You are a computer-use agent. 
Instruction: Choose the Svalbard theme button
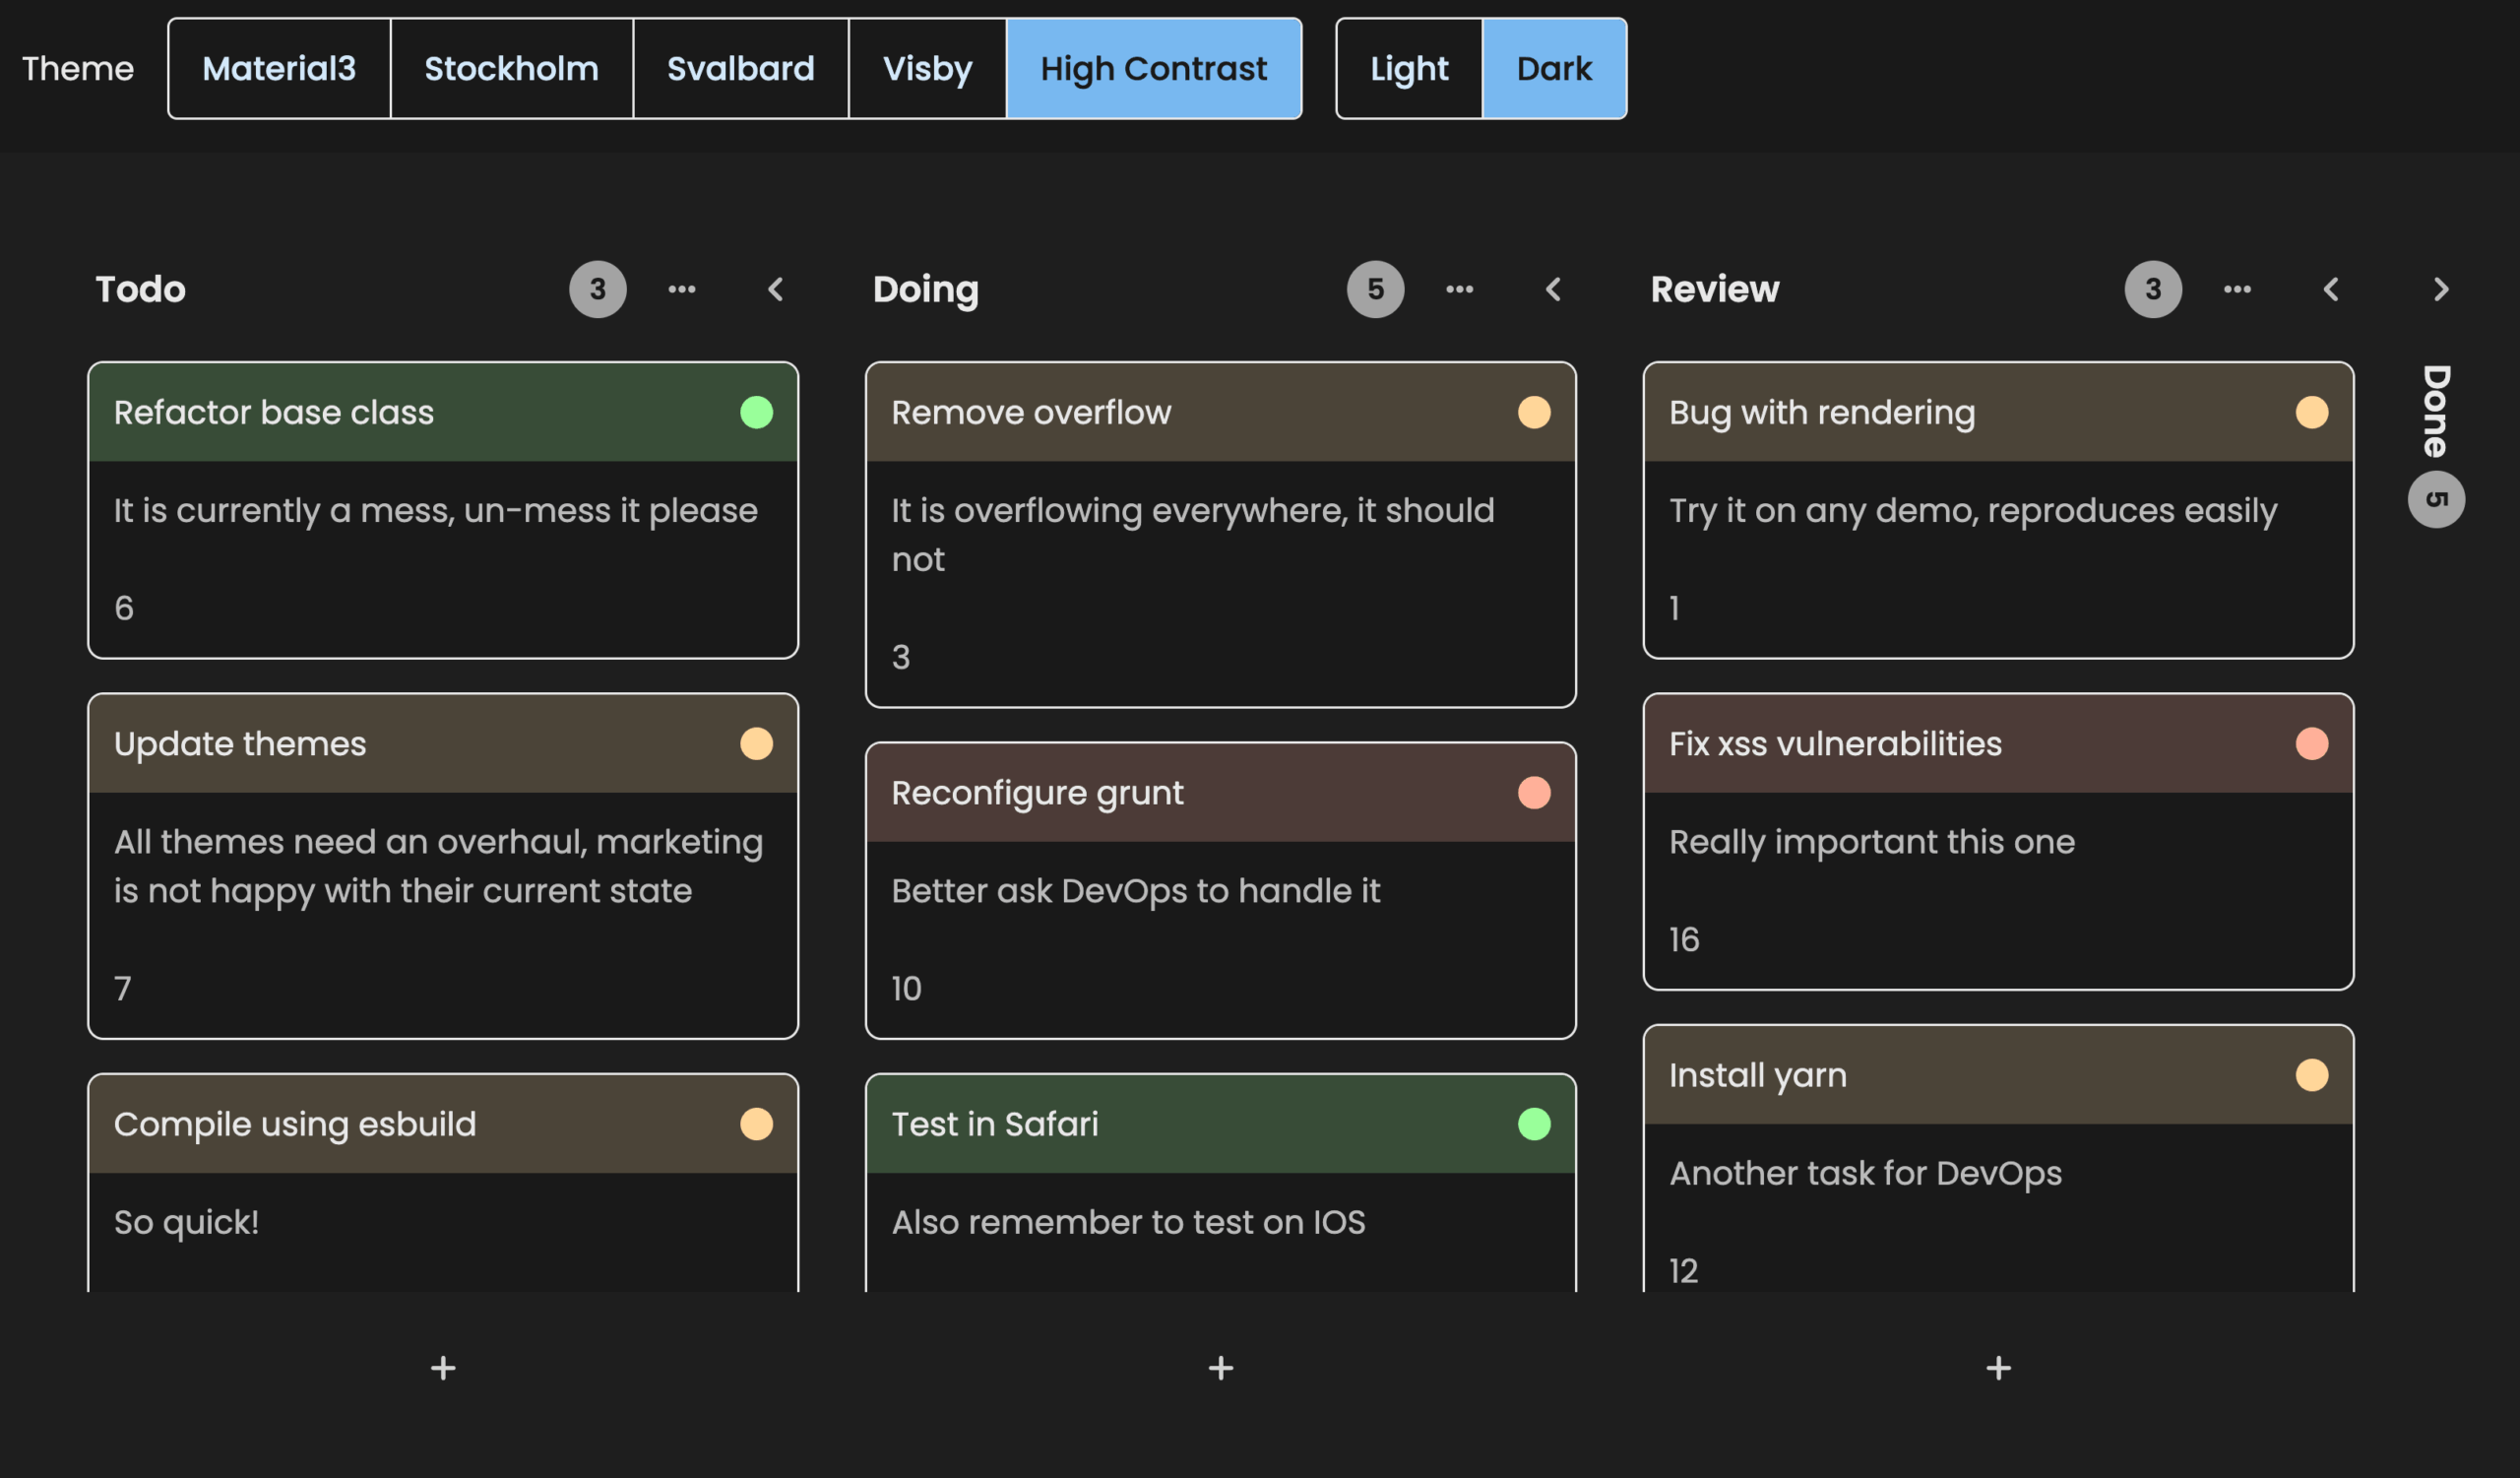[x=740, y=68]
